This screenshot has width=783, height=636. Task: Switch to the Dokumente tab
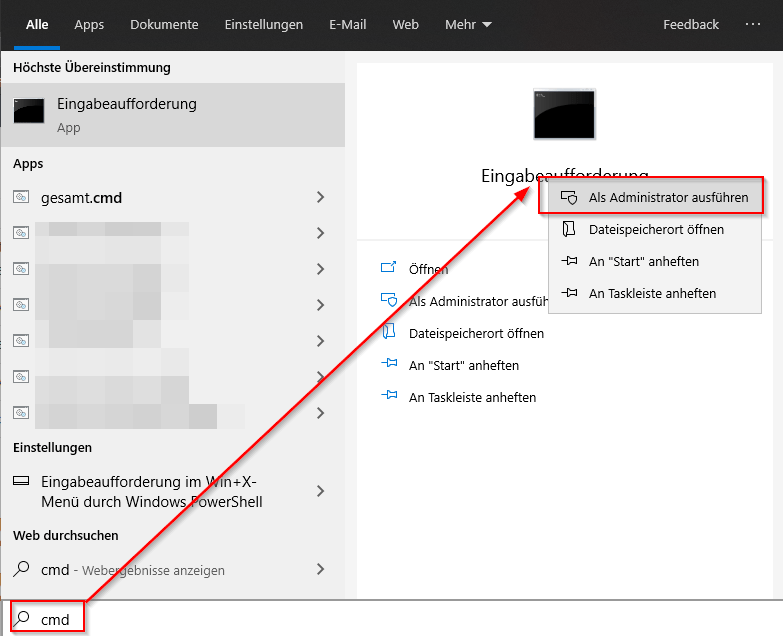pyautogui.click(x=164, y=25)
